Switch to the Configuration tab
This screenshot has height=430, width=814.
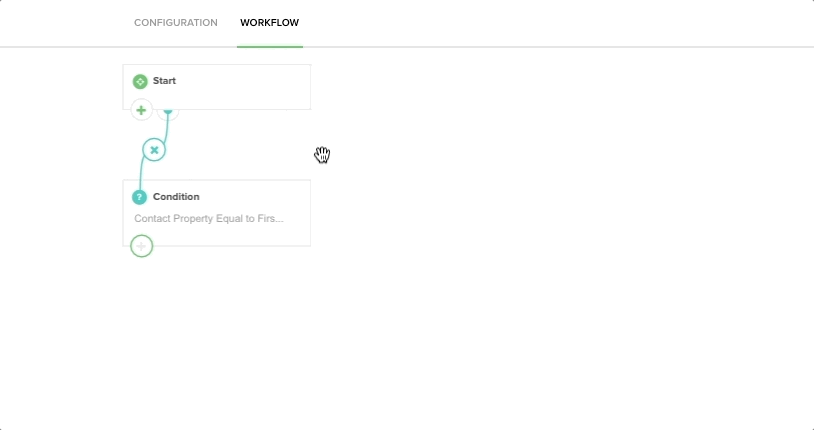point(176,23)
